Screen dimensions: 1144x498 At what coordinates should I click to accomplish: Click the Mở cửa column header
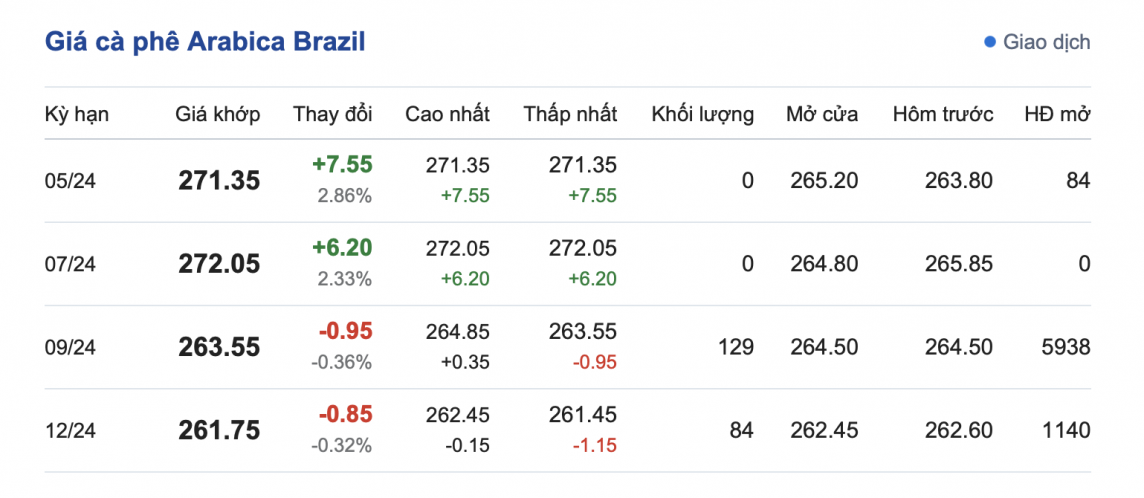[822, 114]
